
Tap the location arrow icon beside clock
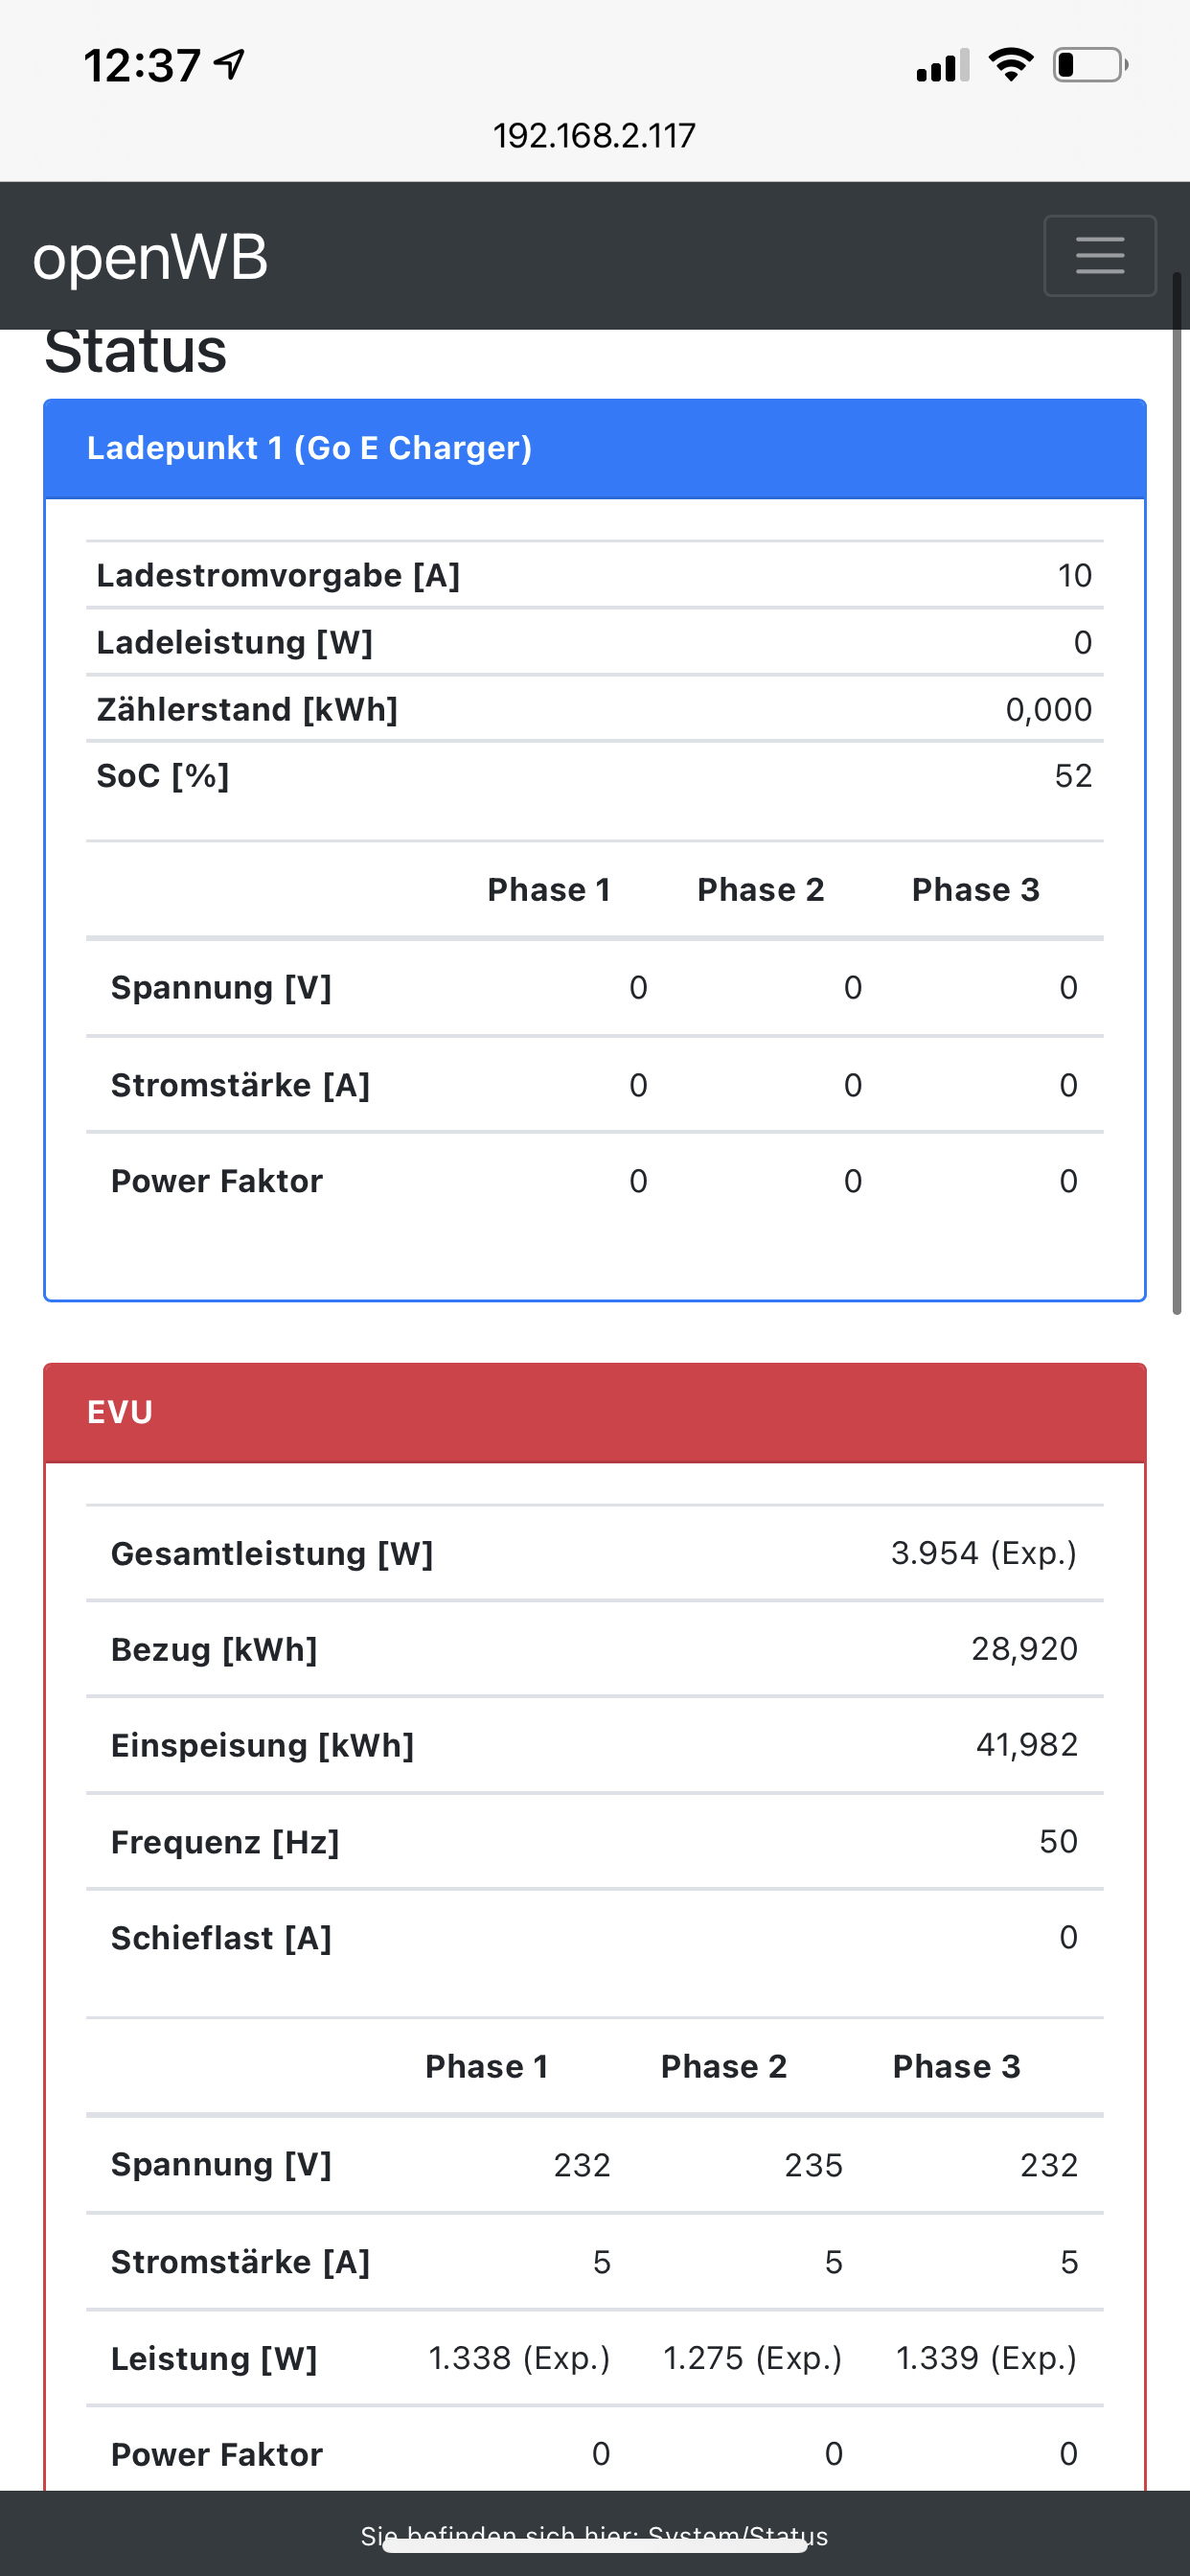click(231, 65)
